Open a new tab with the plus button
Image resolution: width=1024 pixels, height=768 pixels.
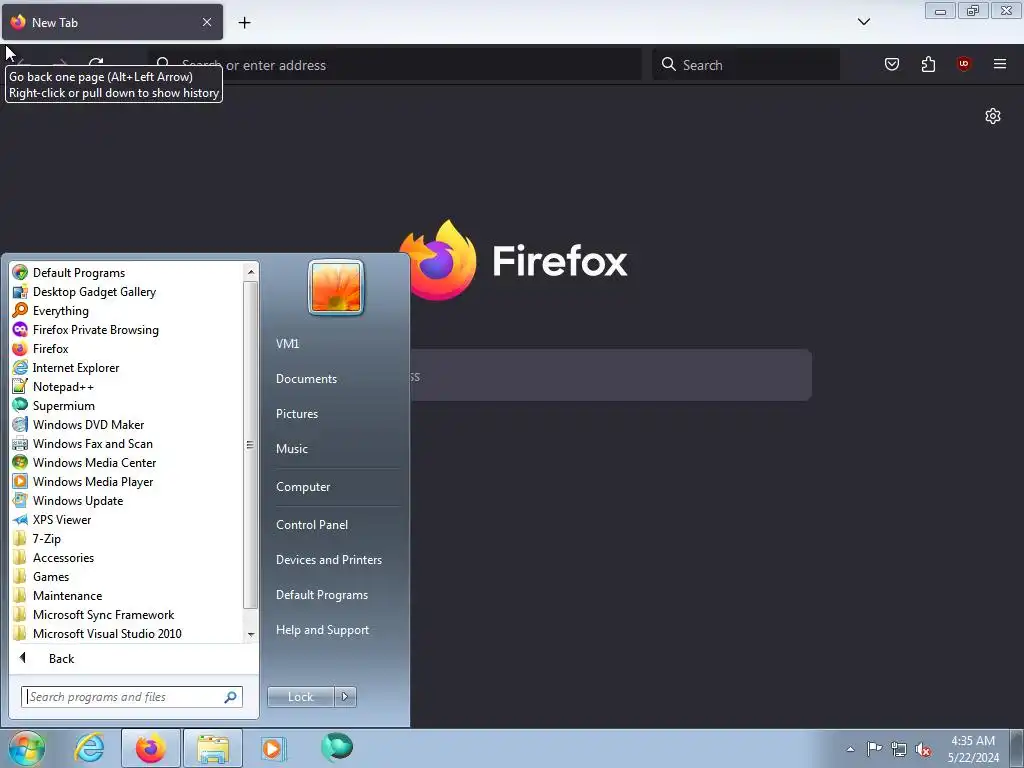coord(244,22)
